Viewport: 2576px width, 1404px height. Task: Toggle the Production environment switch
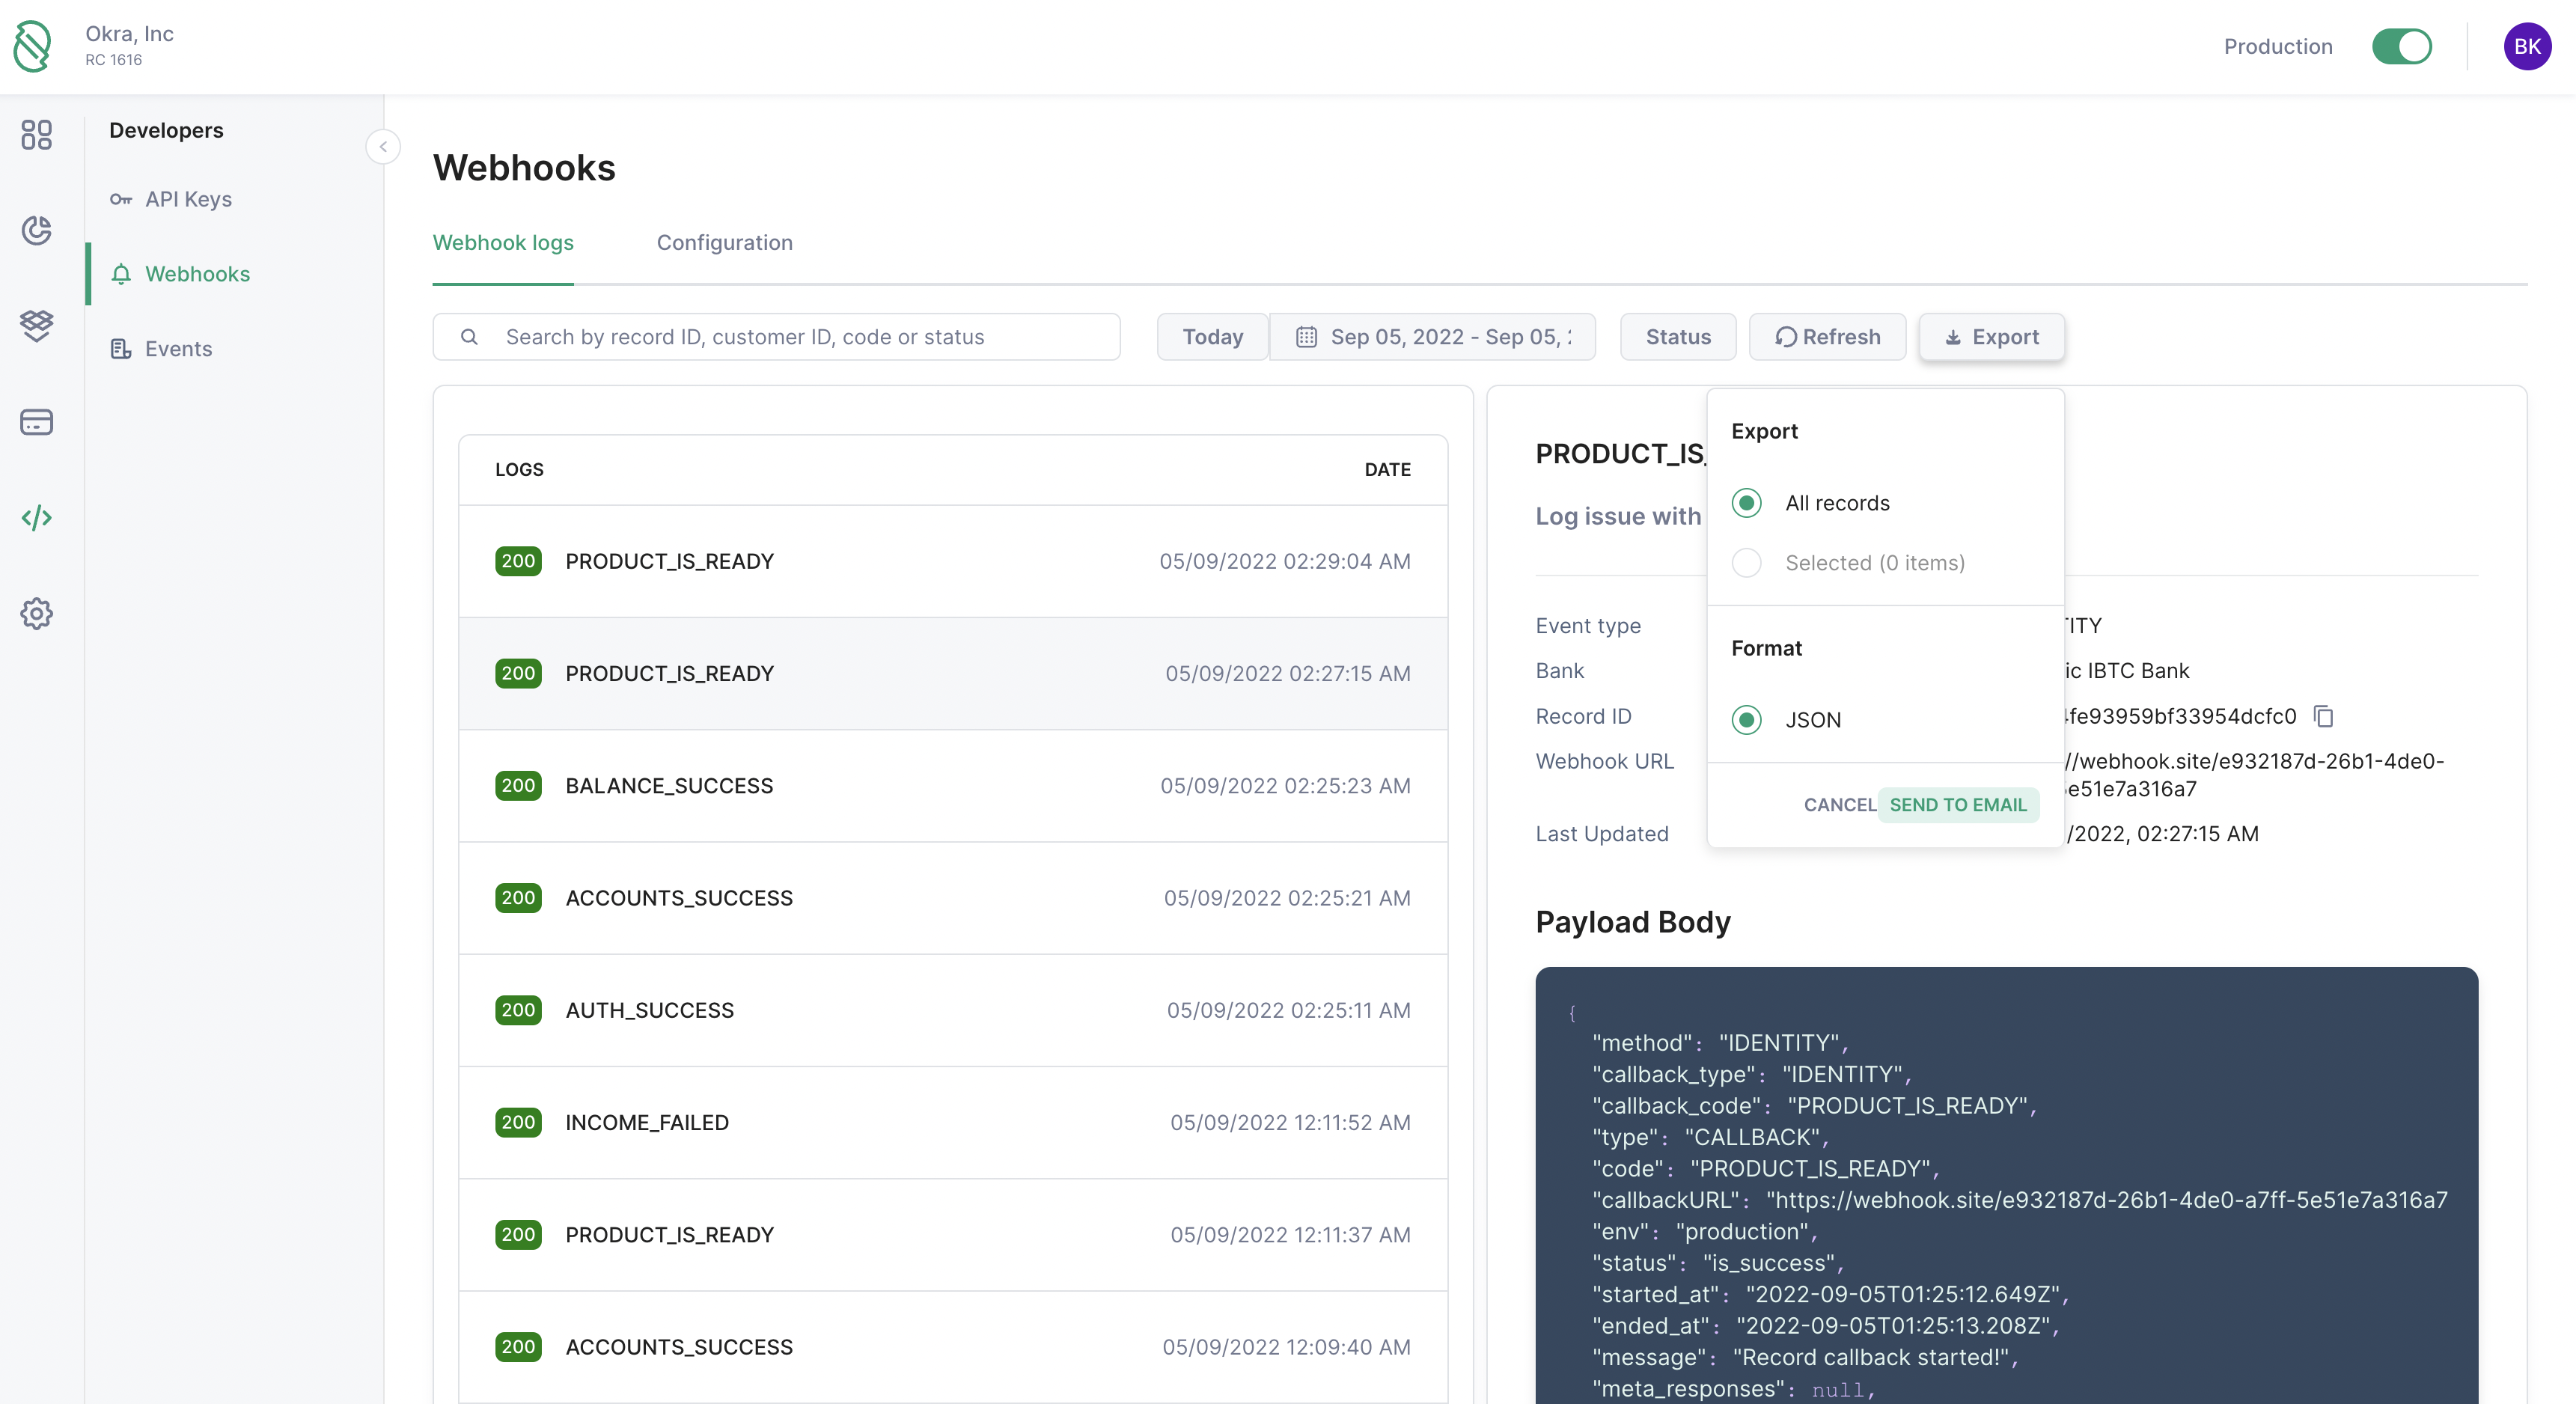click(2401, 47)
